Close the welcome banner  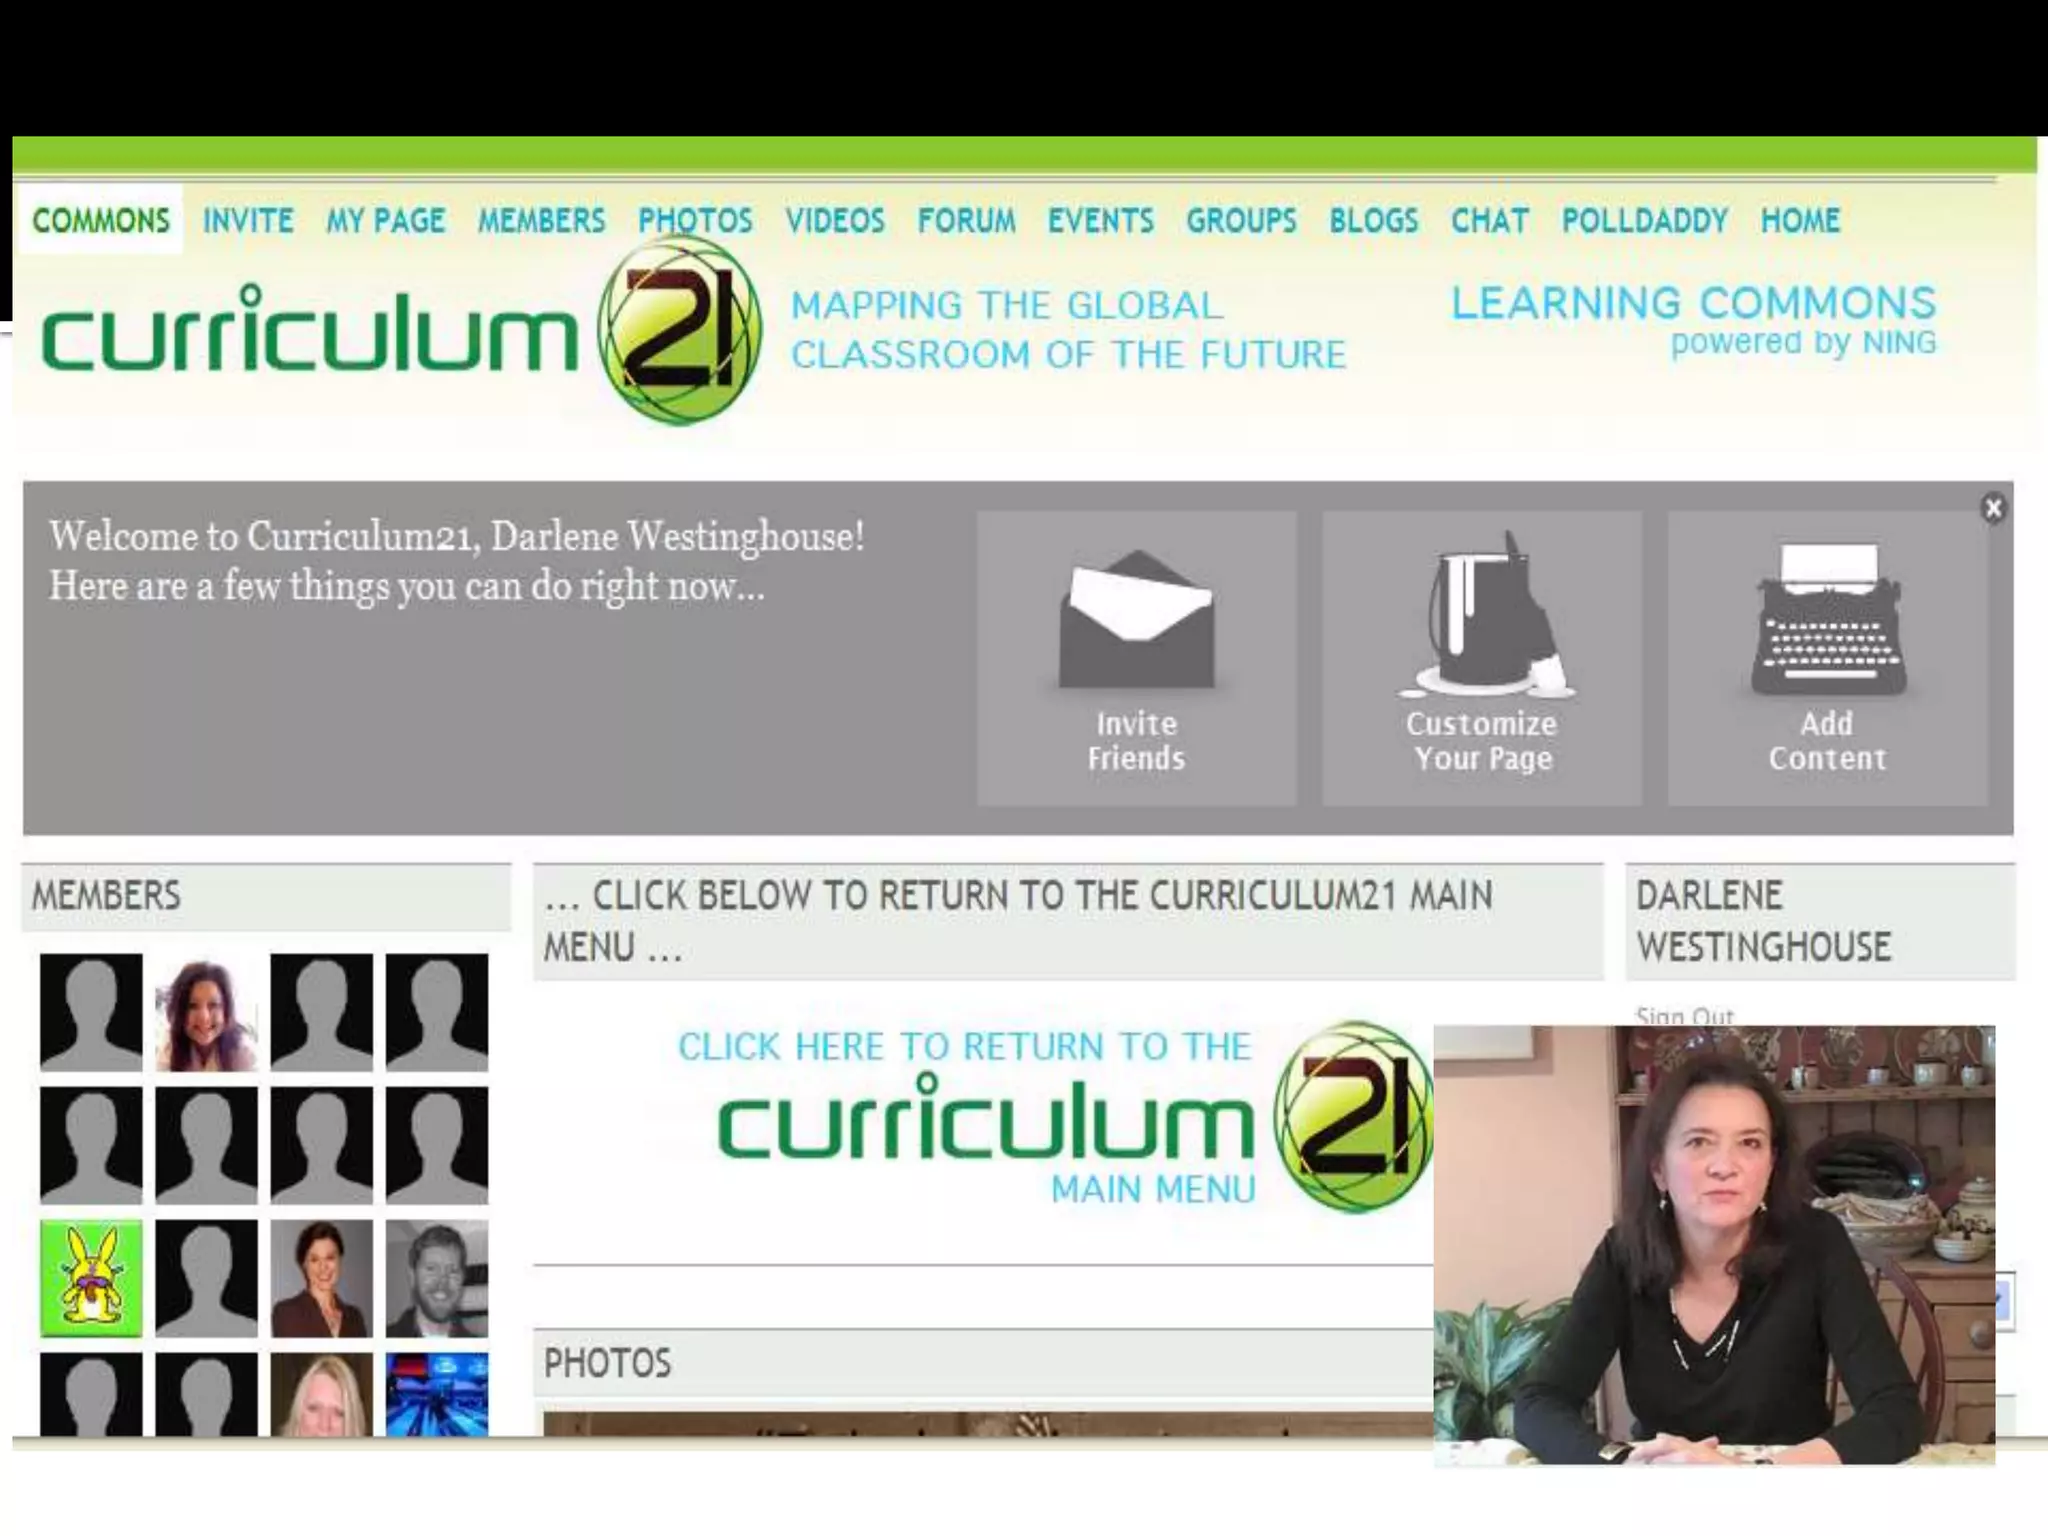pyautogui.click(x=1993, y=508)
